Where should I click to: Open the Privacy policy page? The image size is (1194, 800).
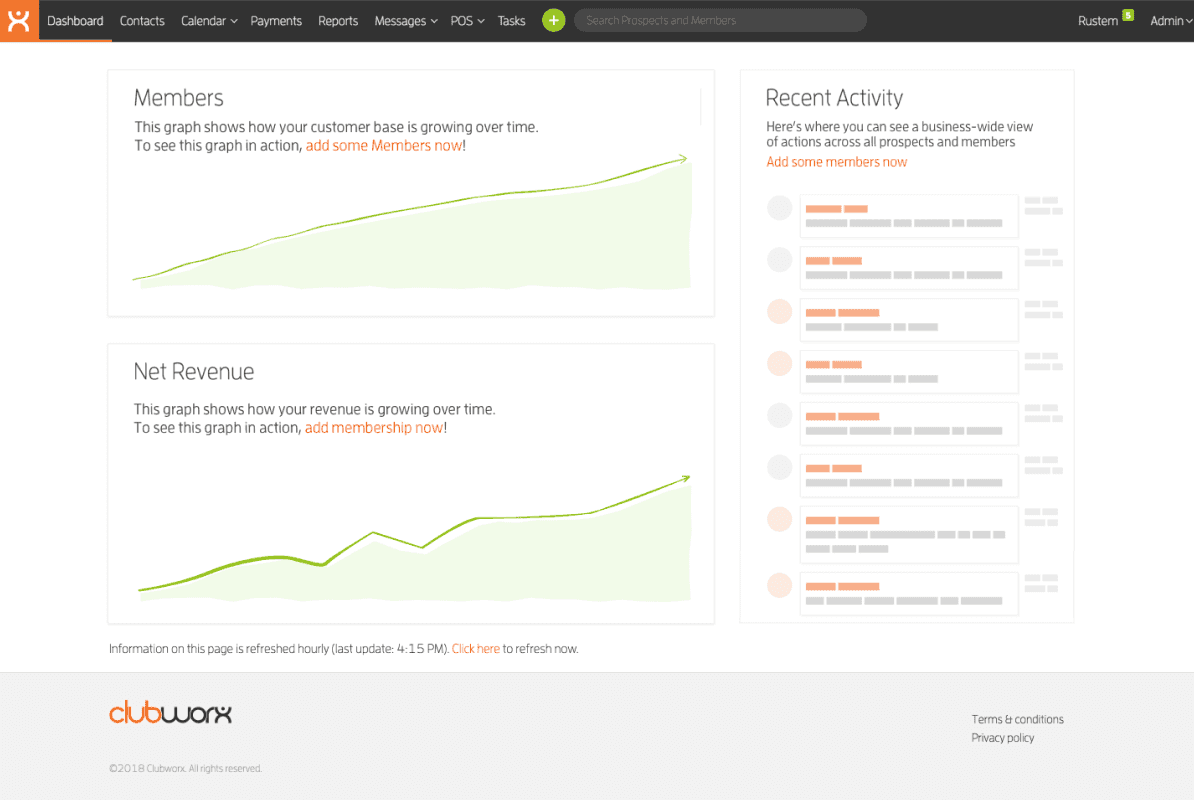(x=1002, y=737)
